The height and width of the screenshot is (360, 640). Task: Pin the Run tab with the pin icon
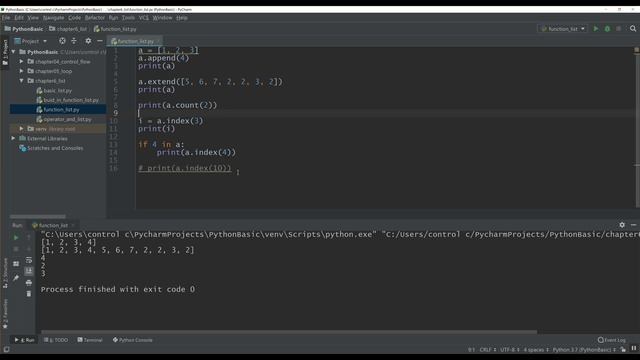(x=16, y=278)
